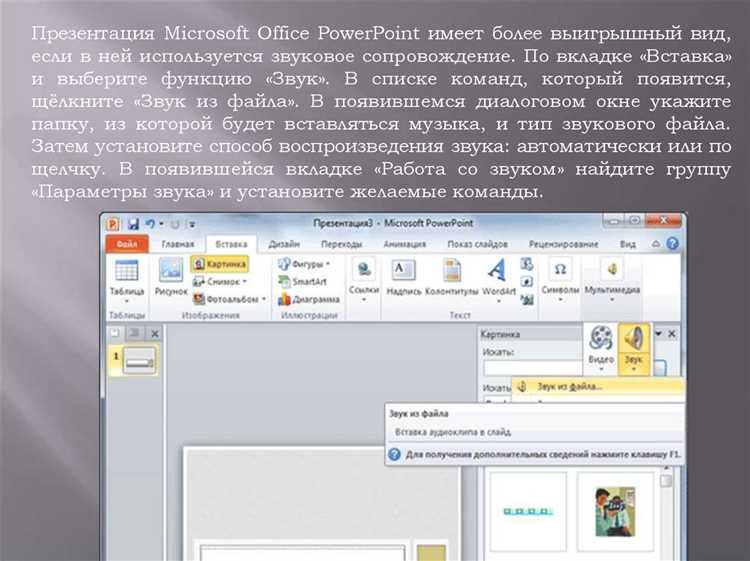Select slide 1 thumbnail
Viewport: 750px width, 561px height.
coord(139,361)
